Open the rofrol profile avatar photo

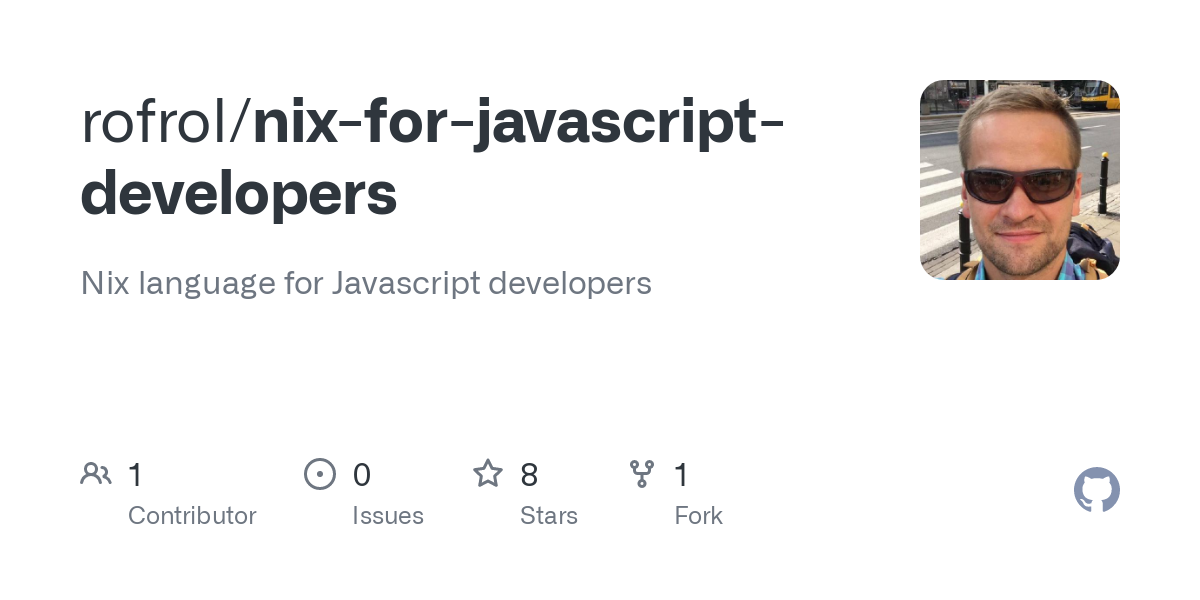pos(1019,180)
